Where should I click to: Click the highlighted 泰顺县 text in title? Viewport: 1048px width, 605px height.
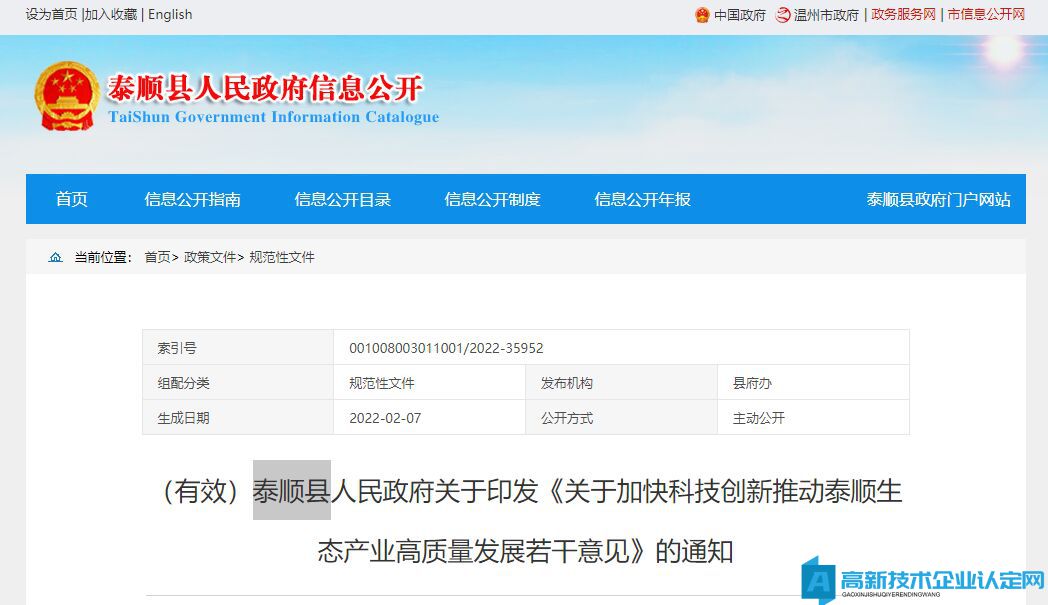coord(291,491)
